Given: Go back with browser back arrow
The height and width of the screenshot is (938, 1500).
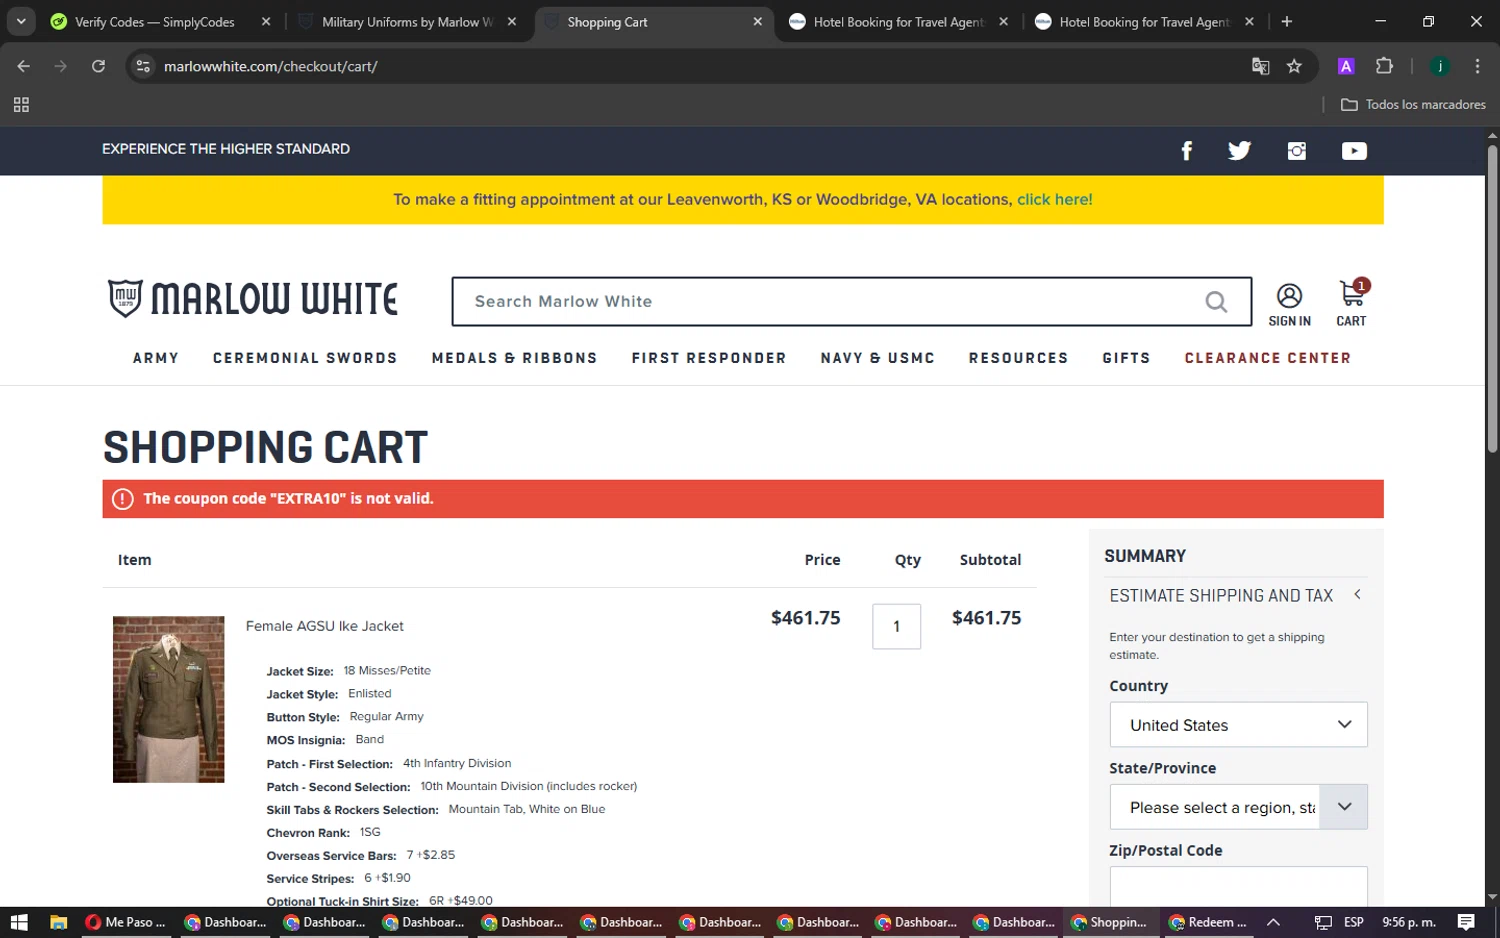Looking at the screenshot, I should point(24,66).
